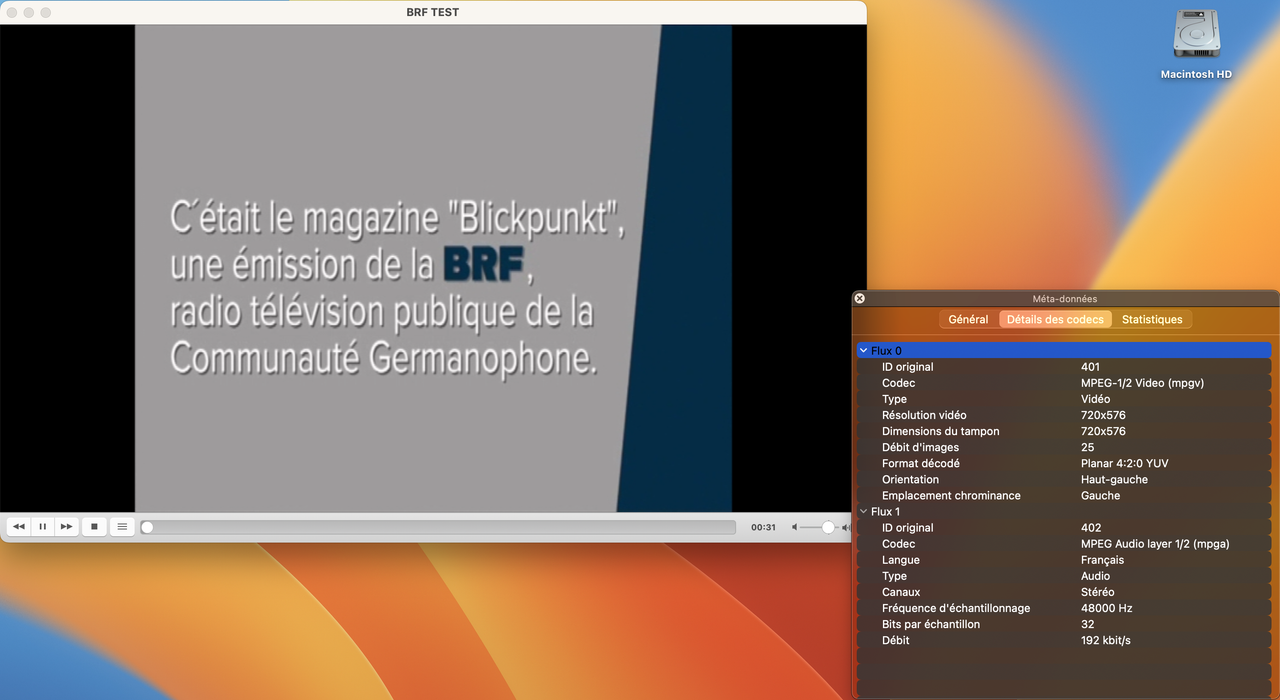Image resolution: width=1280 pixels, height=700 pixels.
Task: Select the 'Langue' row label
Action: click(900, 560)
